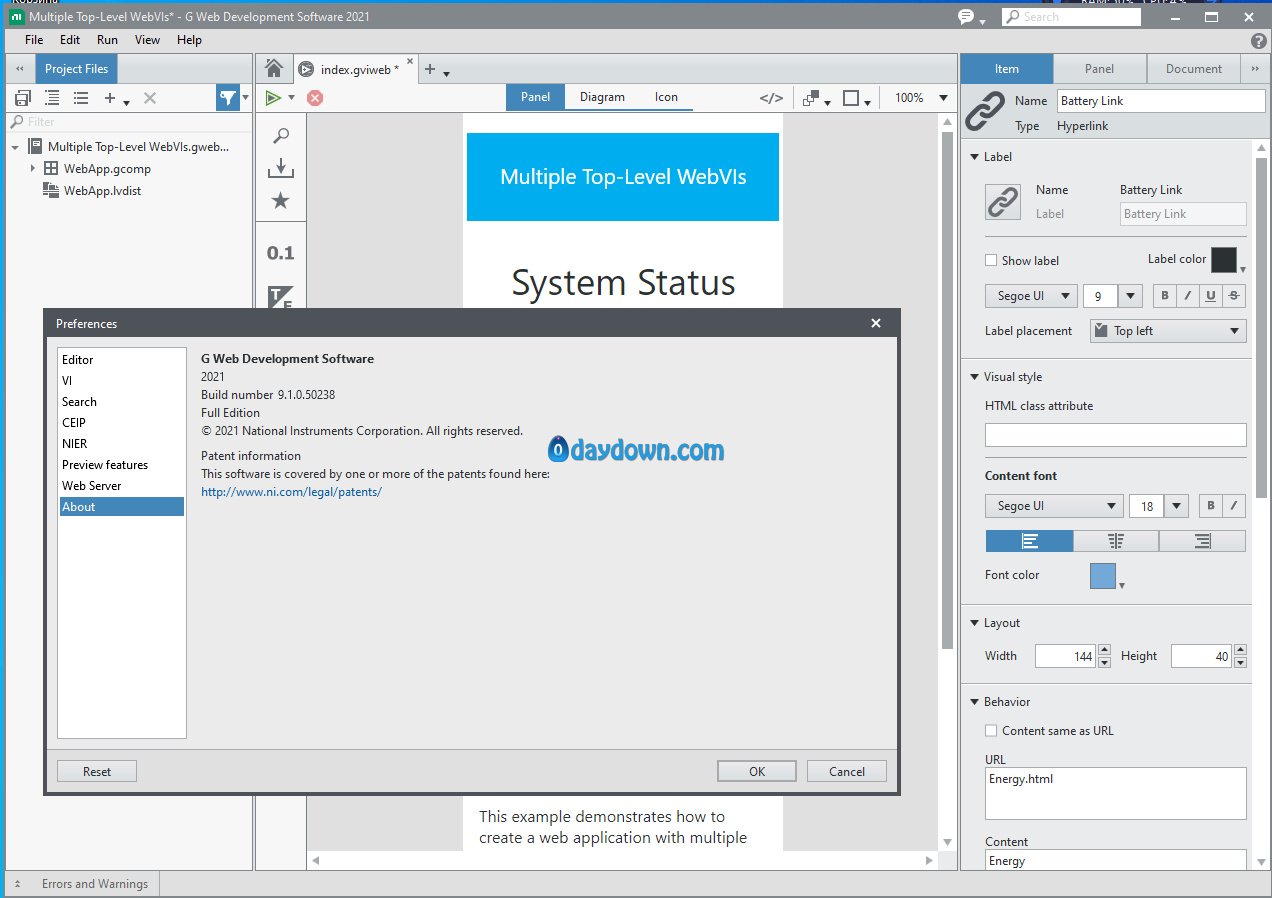Switch to the Diagram tab
Screen dimensions: 1272x898
pos(602,97)
